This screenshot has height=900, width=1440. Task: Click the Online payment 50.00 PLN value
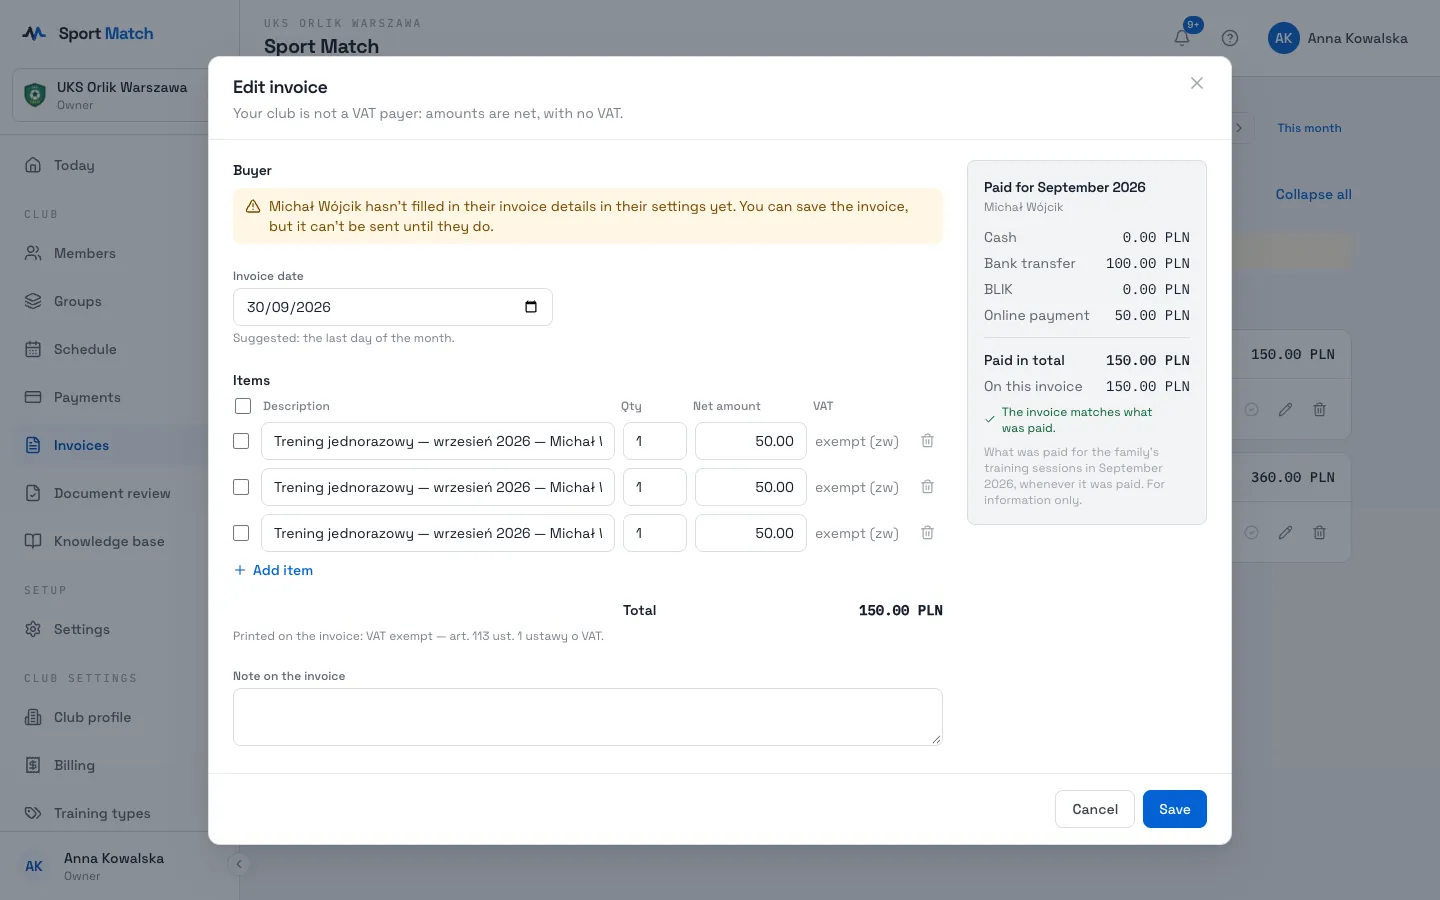click(1152, 315)
